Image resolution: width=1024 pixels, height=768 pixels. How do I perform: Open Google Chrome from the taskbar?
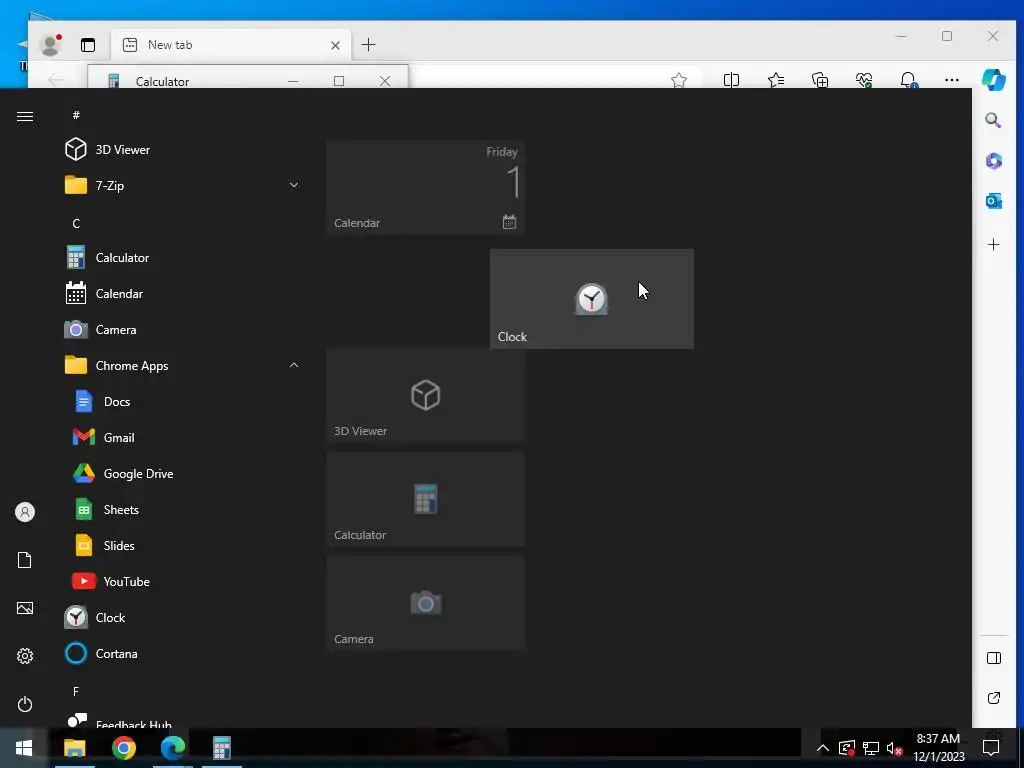click(x=123, y=748)
